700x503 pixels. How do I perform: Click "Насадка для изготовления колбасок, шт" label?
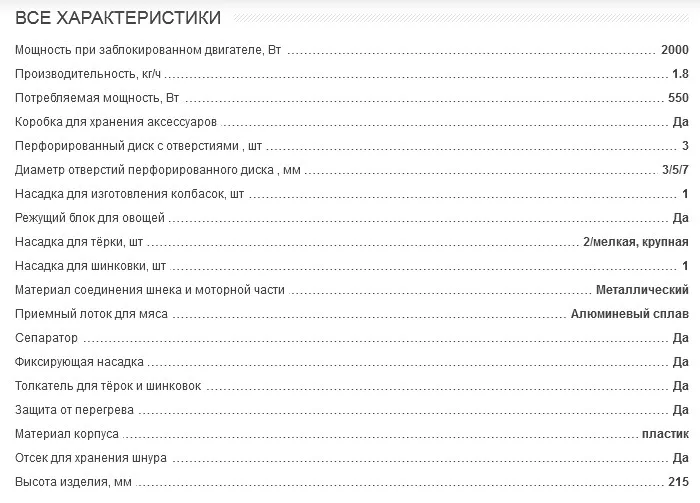pos(130,194)
